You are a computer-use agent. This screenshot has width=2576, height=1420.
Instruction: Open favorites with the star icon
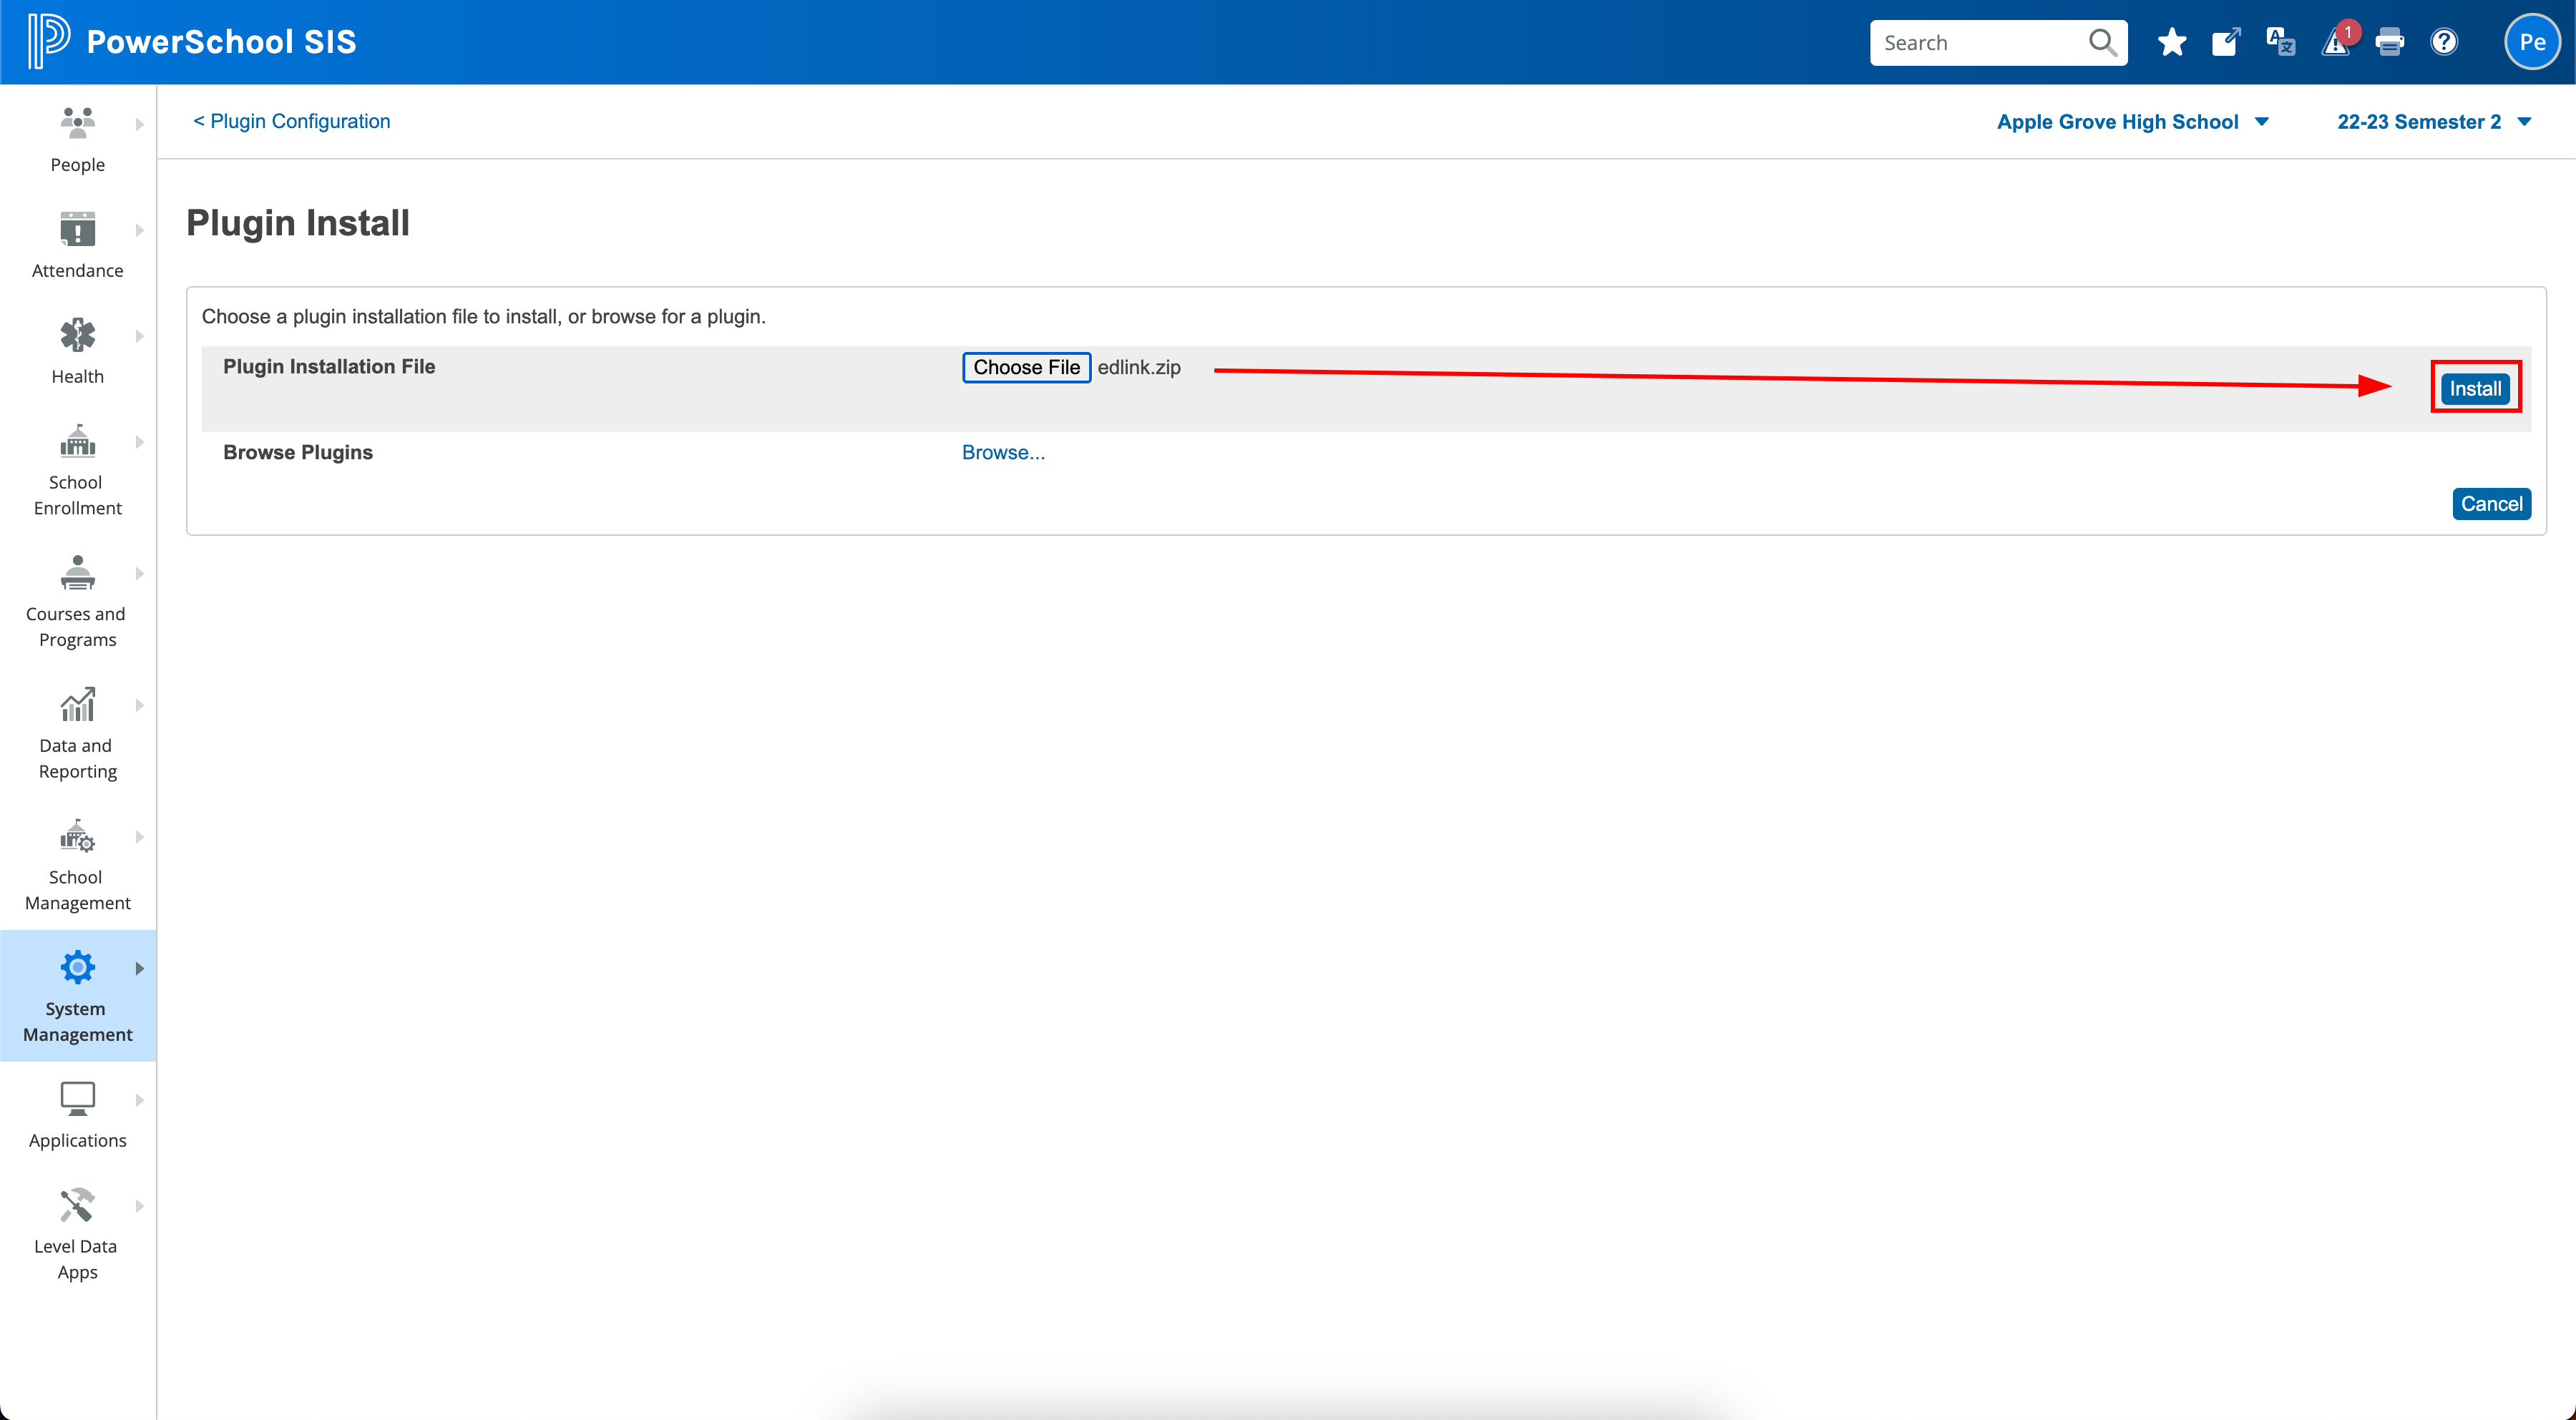2172,42
